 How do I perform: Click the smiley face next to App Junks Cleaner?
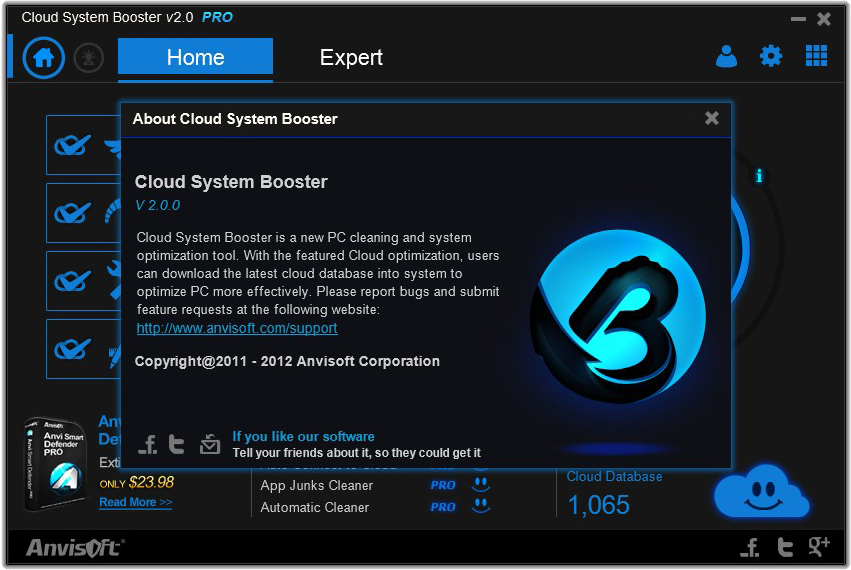[x=480, y=484]
